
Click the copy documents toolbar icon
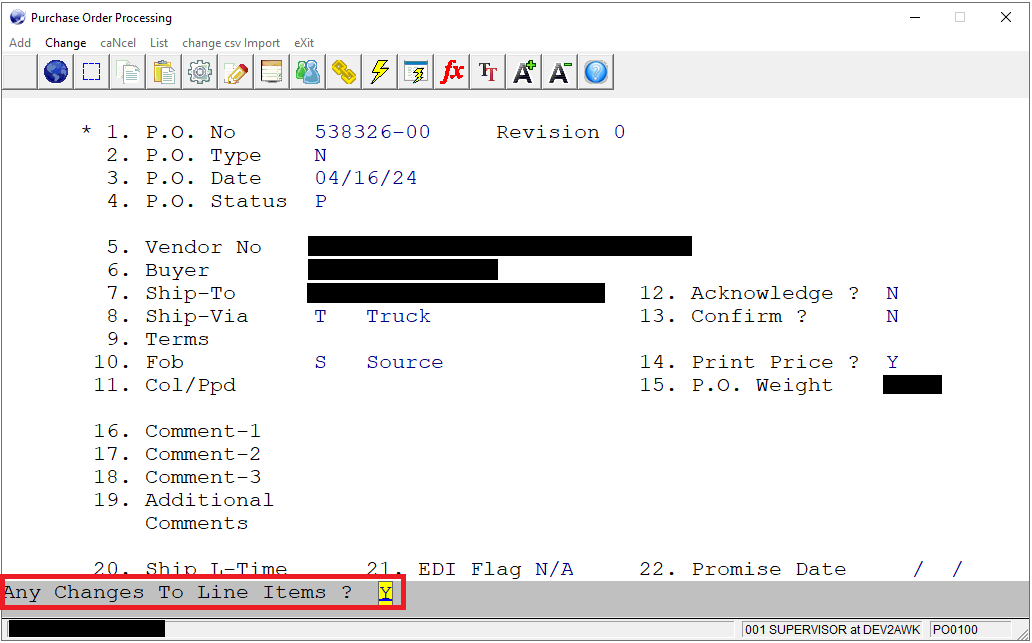pos(128,72)
